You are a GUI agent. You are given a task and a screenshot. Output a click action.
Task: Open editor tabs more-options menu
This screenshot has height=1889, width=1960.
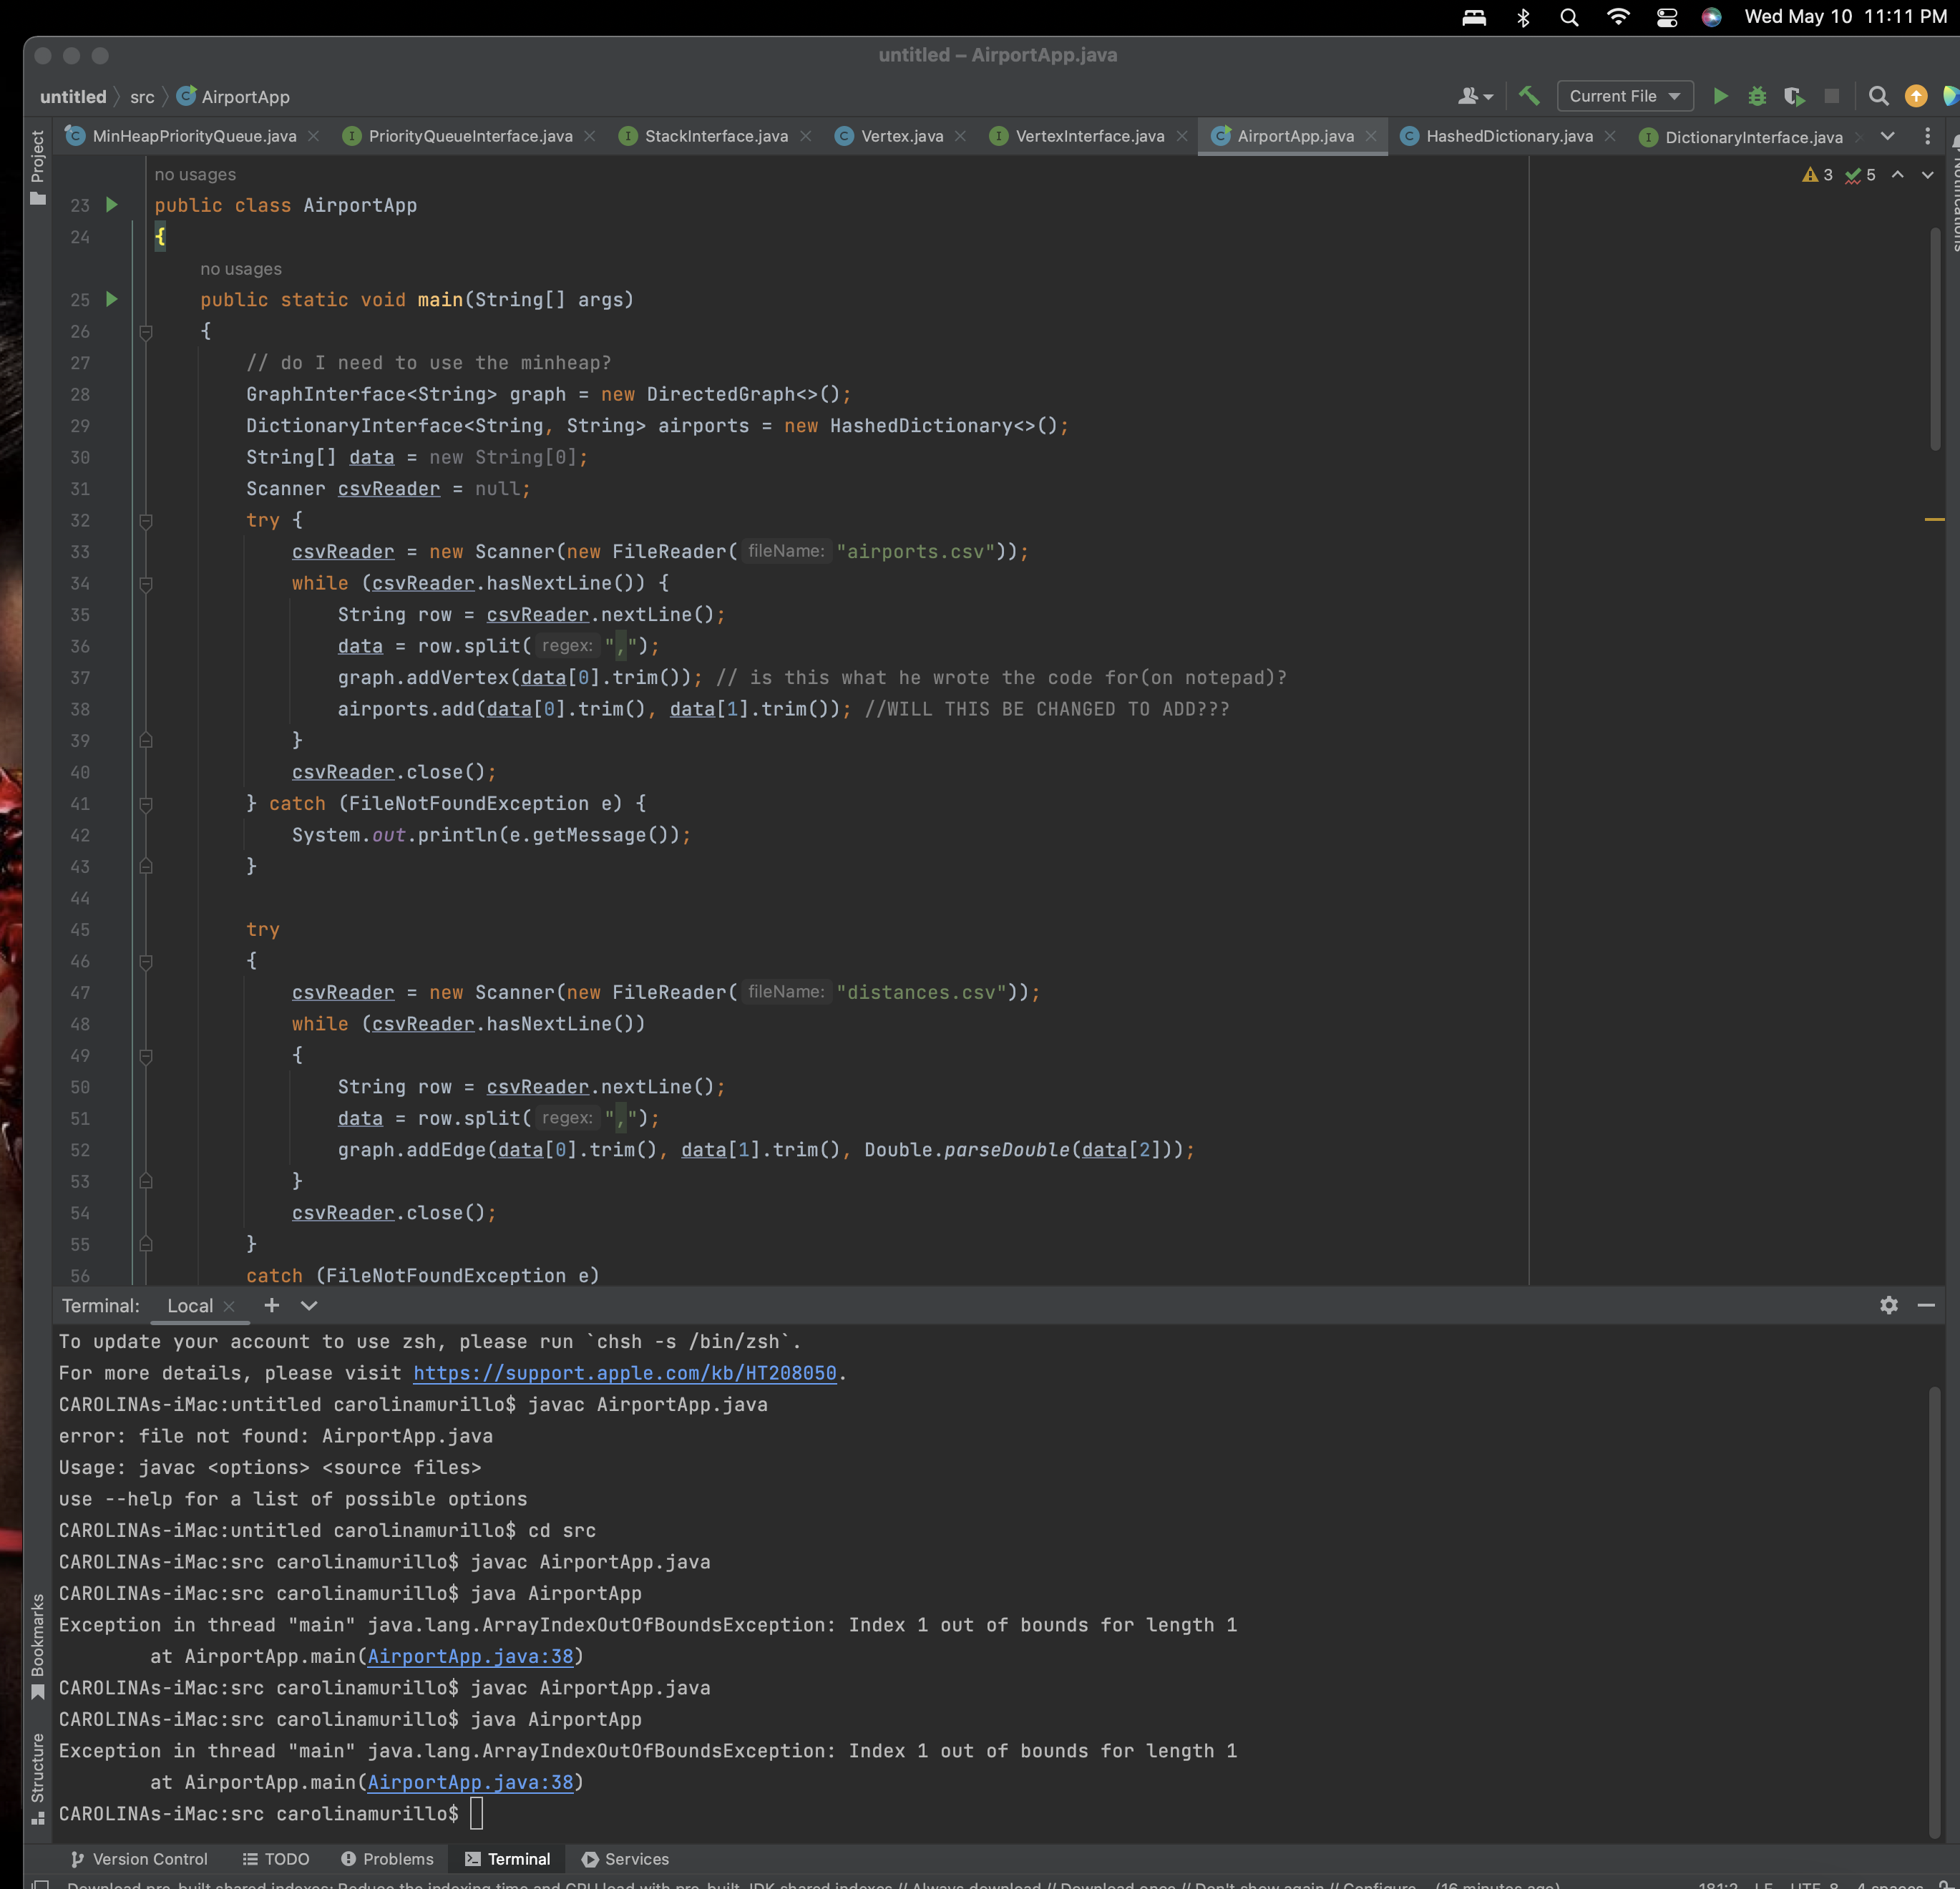coord(1927,136)
